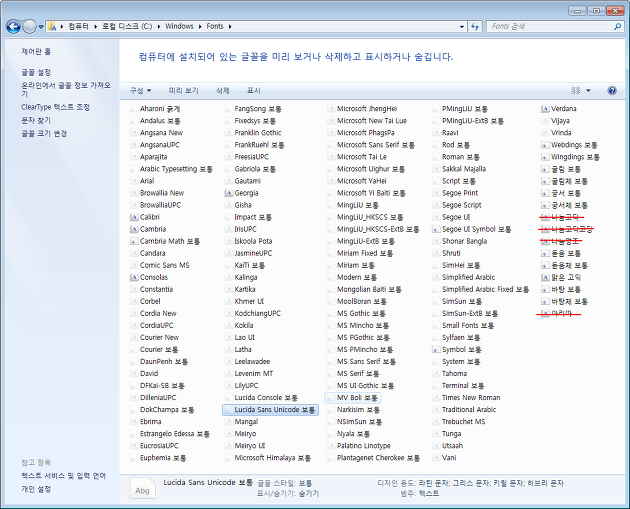Select the 바탕 보통 font icon
The image size is (630, 509).
545,290
